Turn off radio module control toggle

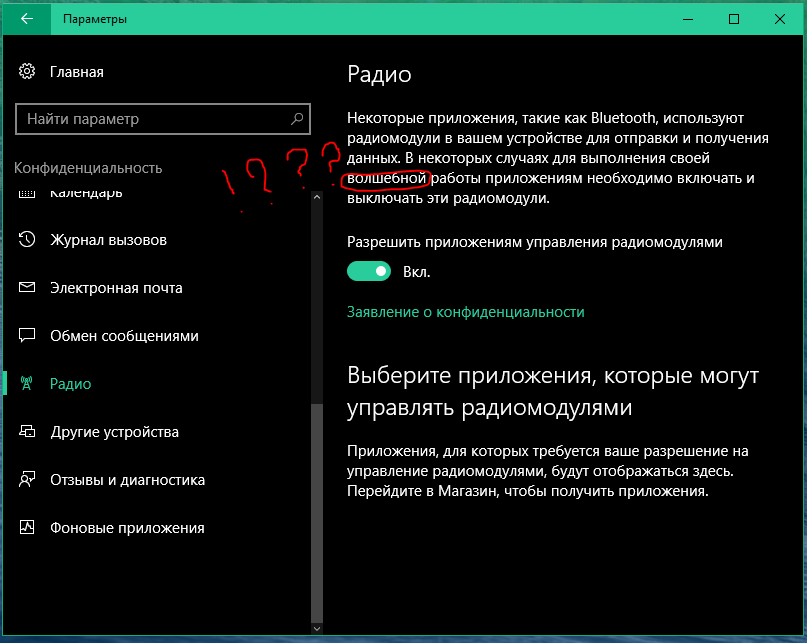click(369, 271)
